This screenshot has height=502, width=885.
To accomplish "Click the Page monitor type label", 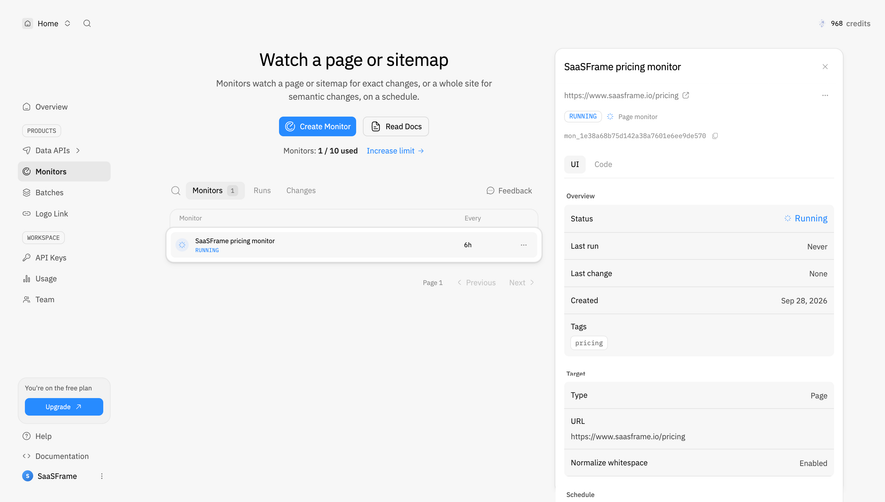I will point(637,117).
